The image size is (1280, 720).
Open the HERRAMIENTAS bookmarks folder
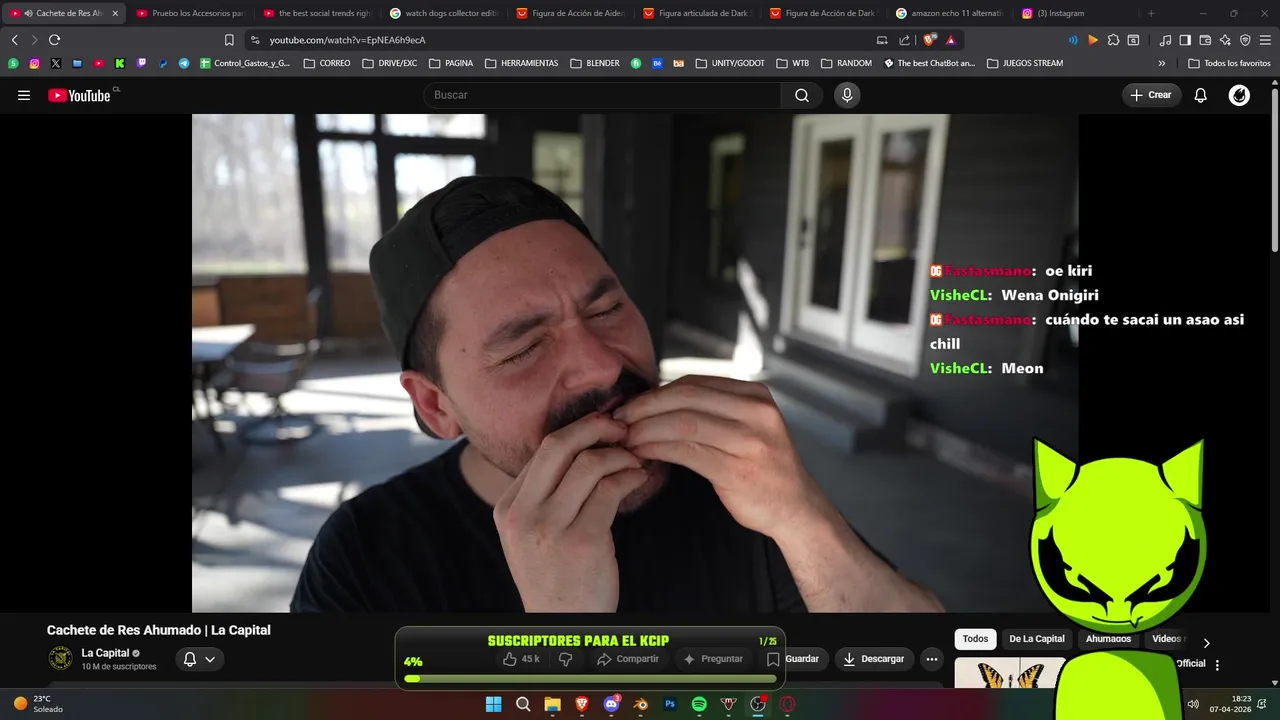click(x=521, y=63)
